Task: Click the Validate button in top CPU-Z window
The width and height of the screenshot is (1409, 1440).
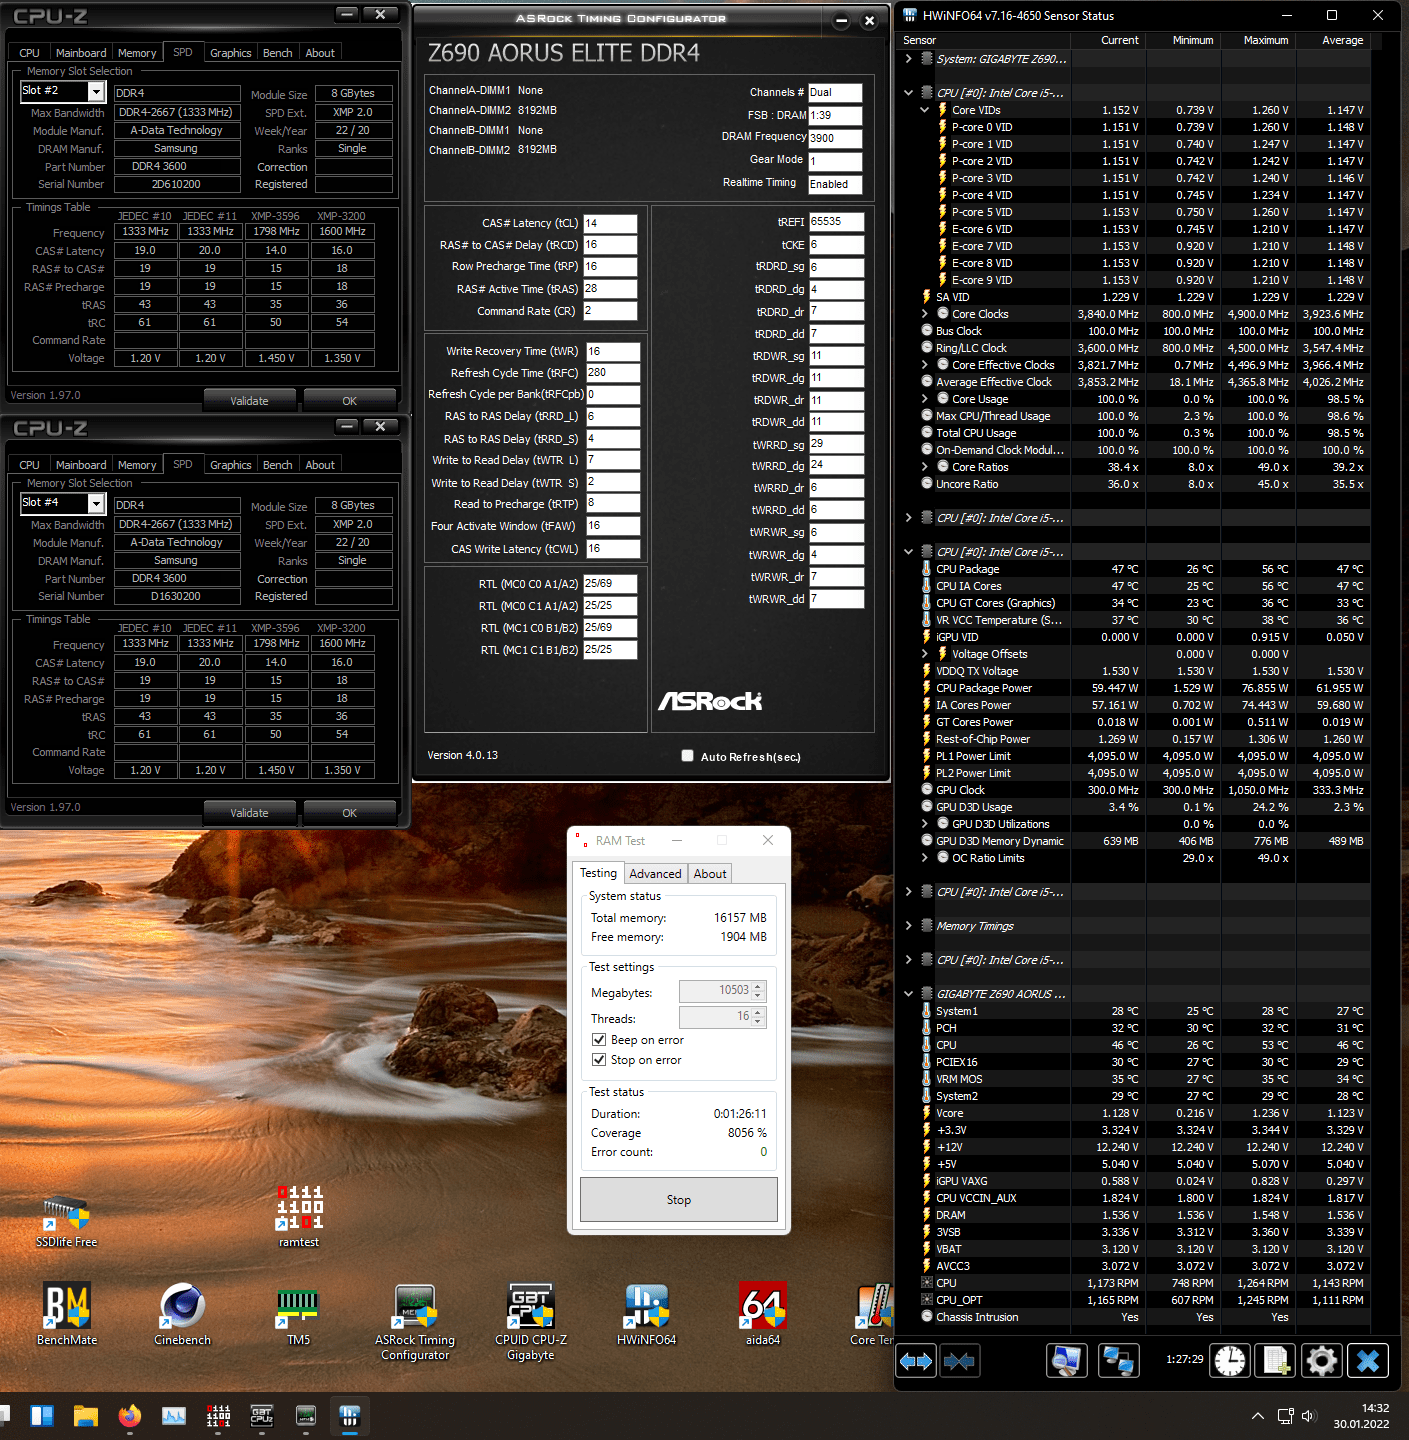Action: click(x=249, y=401)
